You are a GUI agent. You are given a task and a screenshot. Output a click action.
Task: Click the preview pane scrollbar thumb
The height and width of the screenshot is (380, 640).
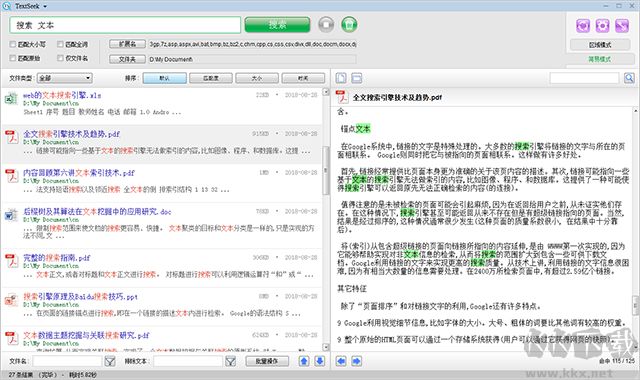tap(636, 305)
